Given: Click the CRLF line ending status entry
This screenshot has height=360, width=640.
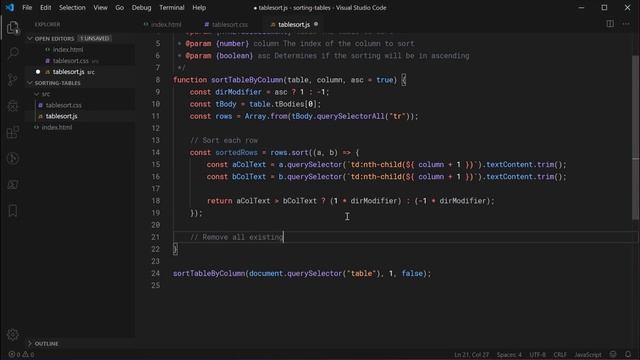Looking at the screenshot, I should (x=560, y=354).
